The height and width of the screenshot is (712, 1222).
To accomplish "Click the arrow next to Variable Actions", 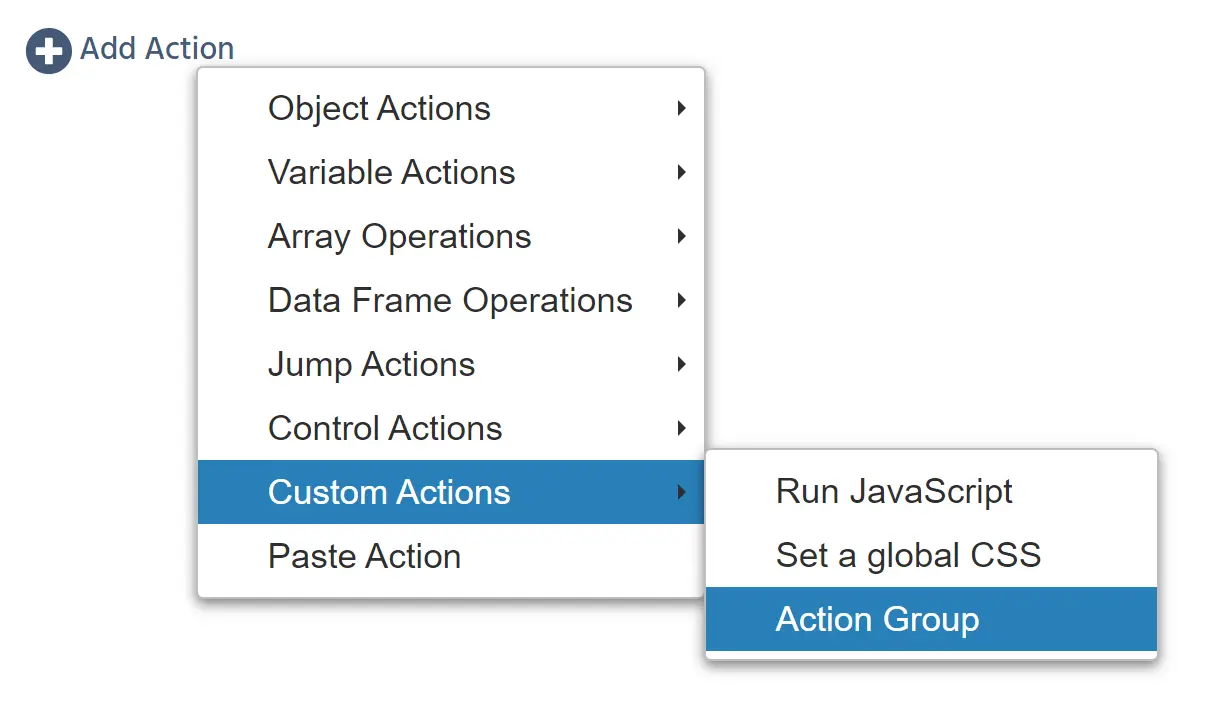I will click(681, 172).
